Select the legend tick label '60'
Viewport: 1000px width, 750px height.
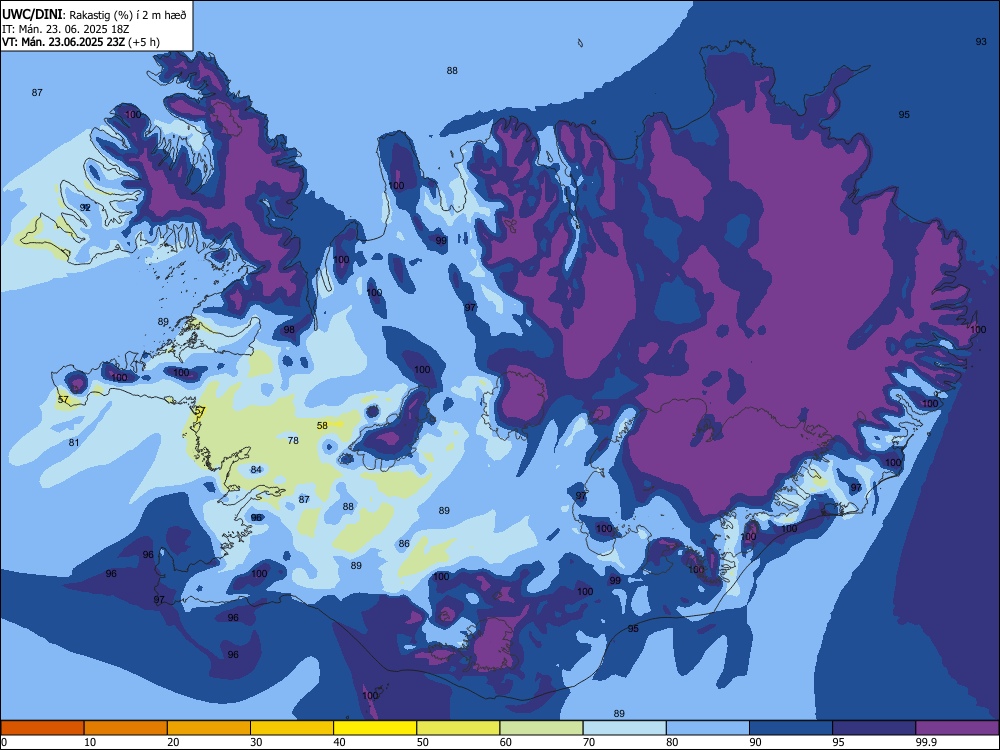tap(506, 742)
